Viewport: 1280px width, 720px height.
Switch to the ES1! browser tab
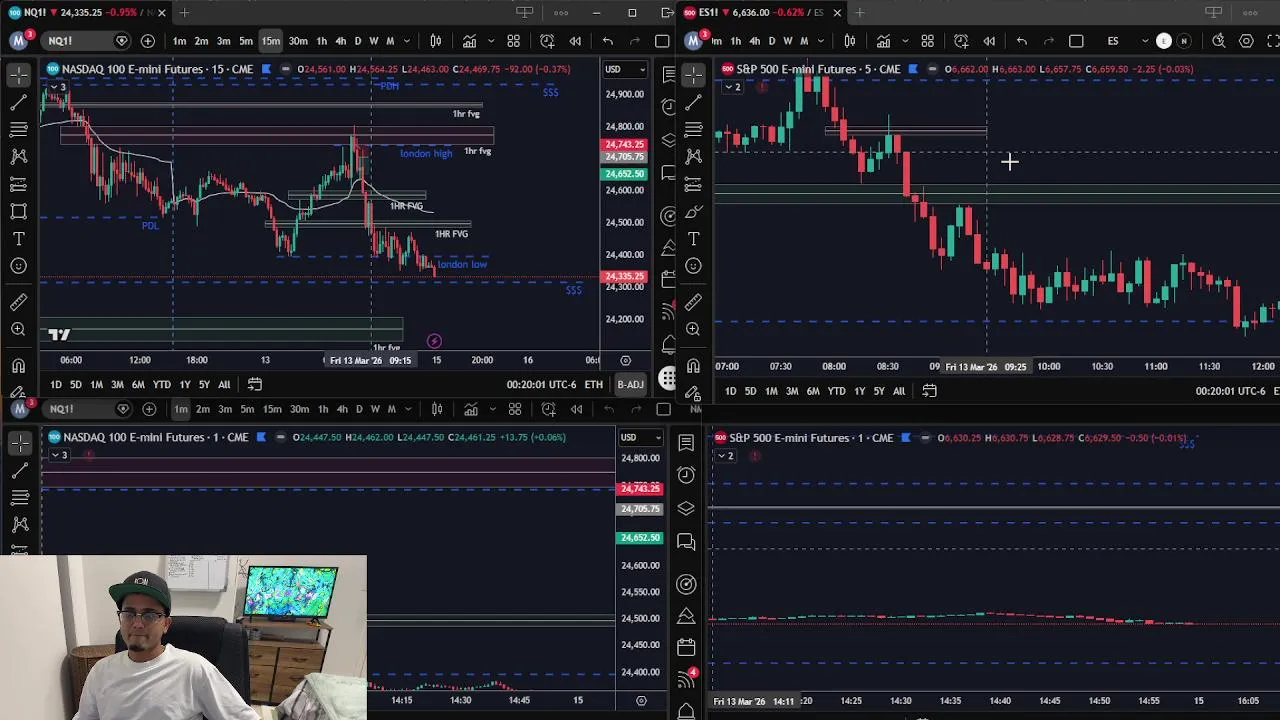pyautogui.click(x=760, y=12)
